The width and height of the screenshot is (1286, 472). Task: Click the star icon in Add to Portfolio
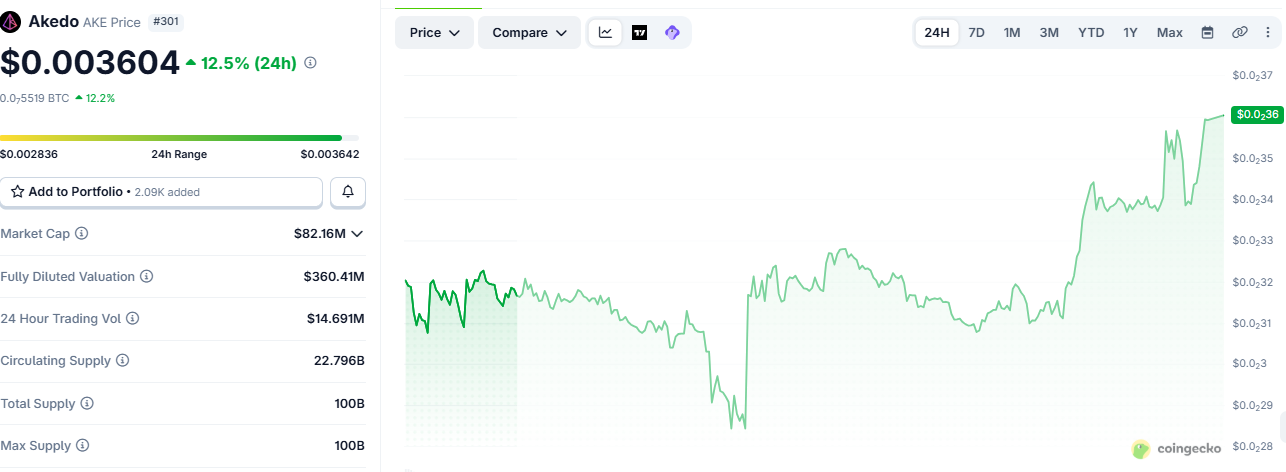tap(17, 191)
